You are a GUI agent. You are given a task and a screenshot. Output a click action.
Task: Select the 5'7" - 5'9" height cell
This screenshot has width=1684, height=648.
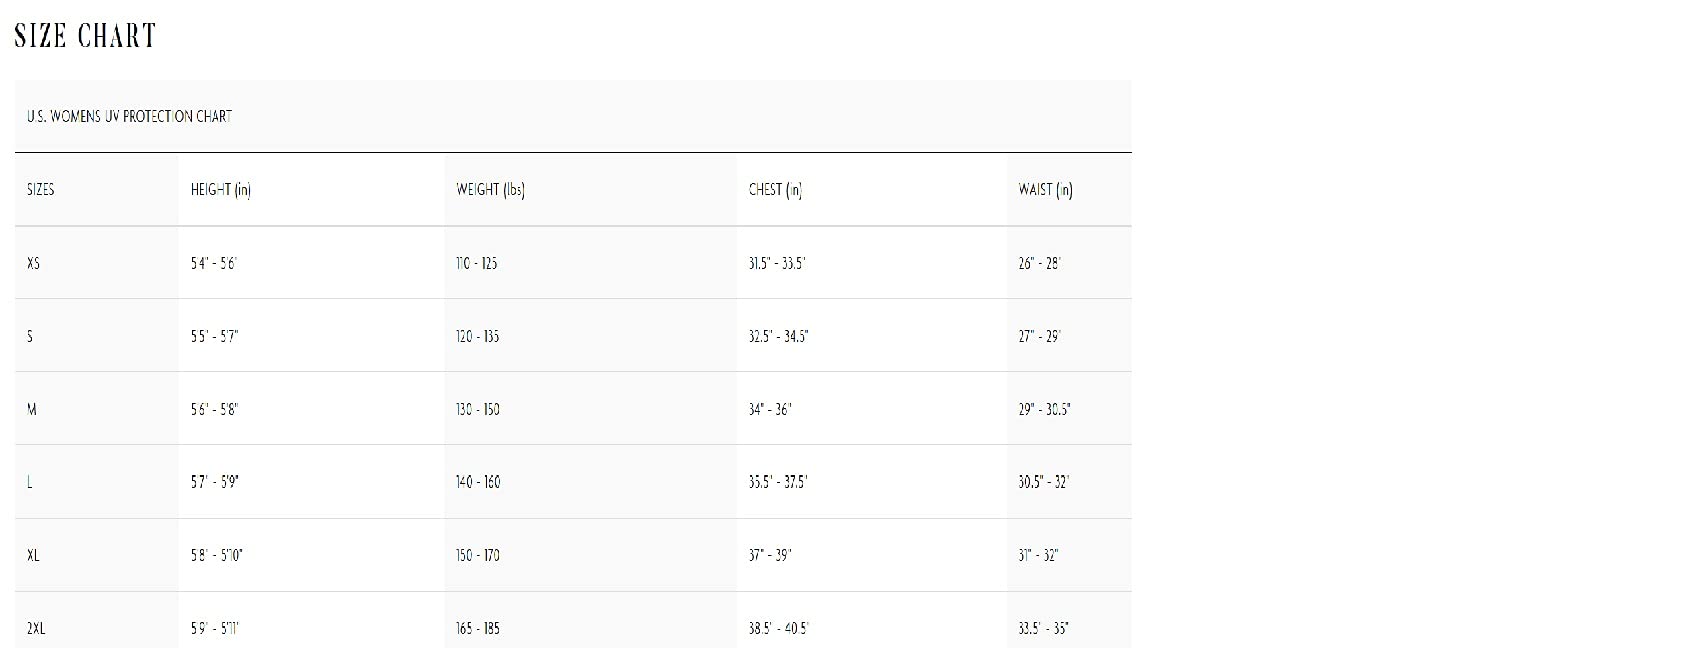(215, 482)
